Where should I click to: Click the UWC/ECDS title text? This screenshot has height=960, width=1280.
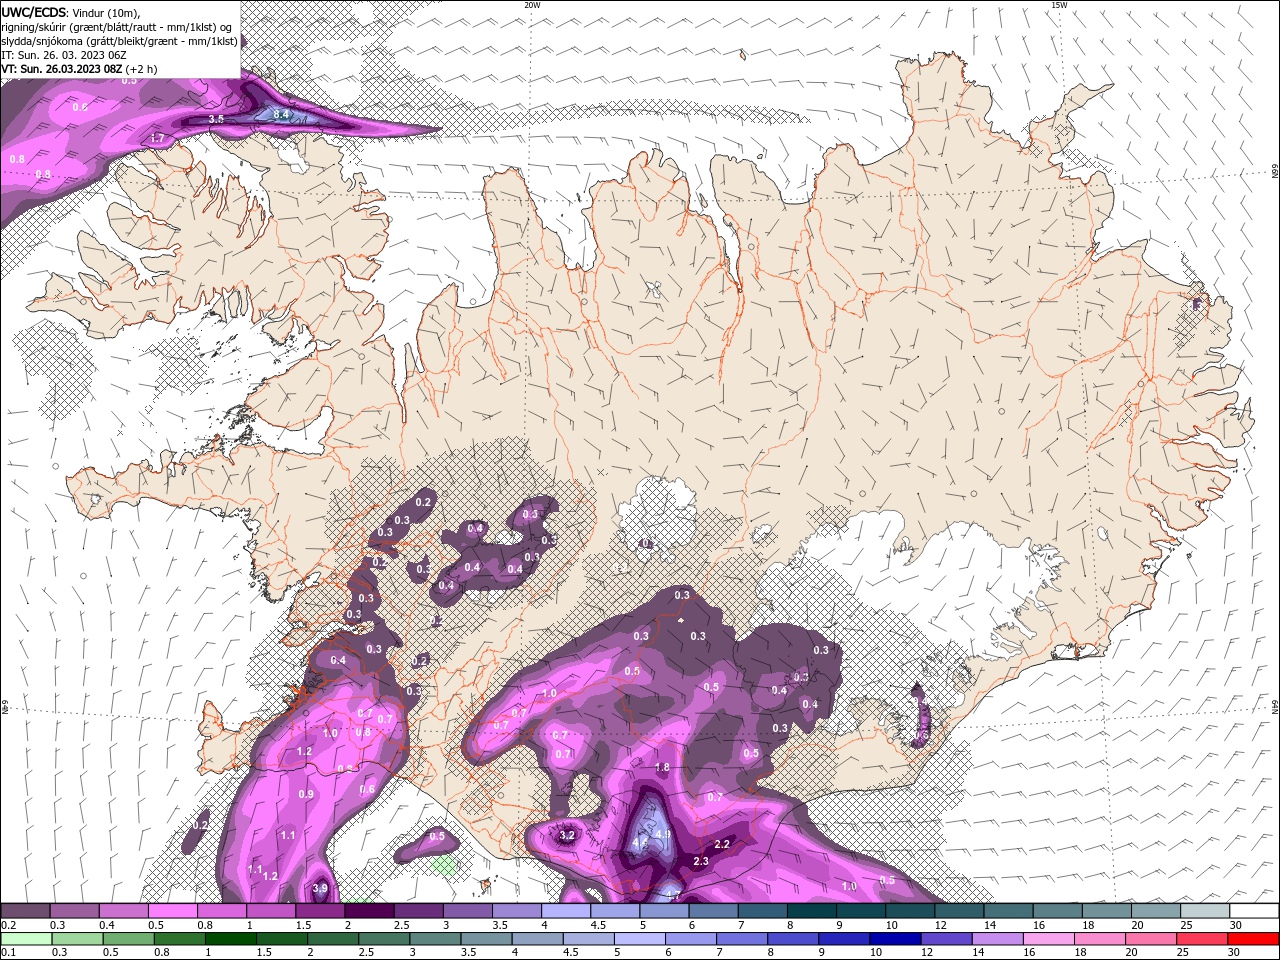[x=34, y=12]
